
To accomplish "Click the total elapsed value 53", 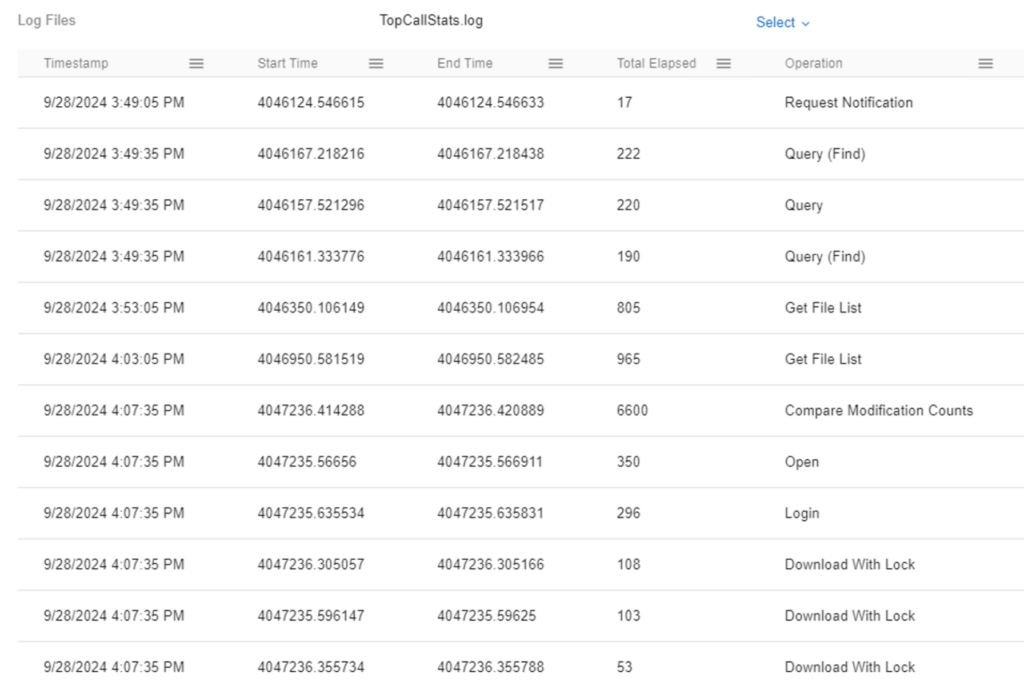I will (x=624, y=667).
